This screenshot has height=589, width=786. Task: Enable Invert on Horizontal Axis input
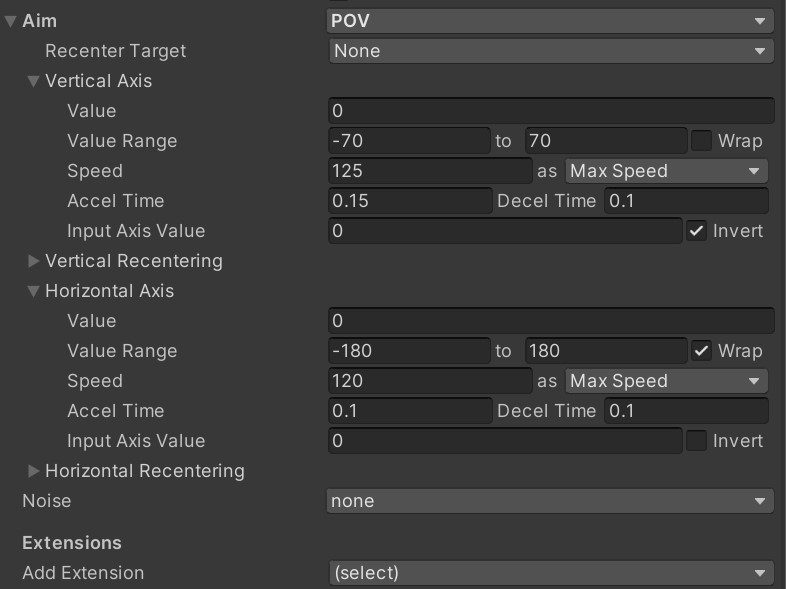click(696, 441)
